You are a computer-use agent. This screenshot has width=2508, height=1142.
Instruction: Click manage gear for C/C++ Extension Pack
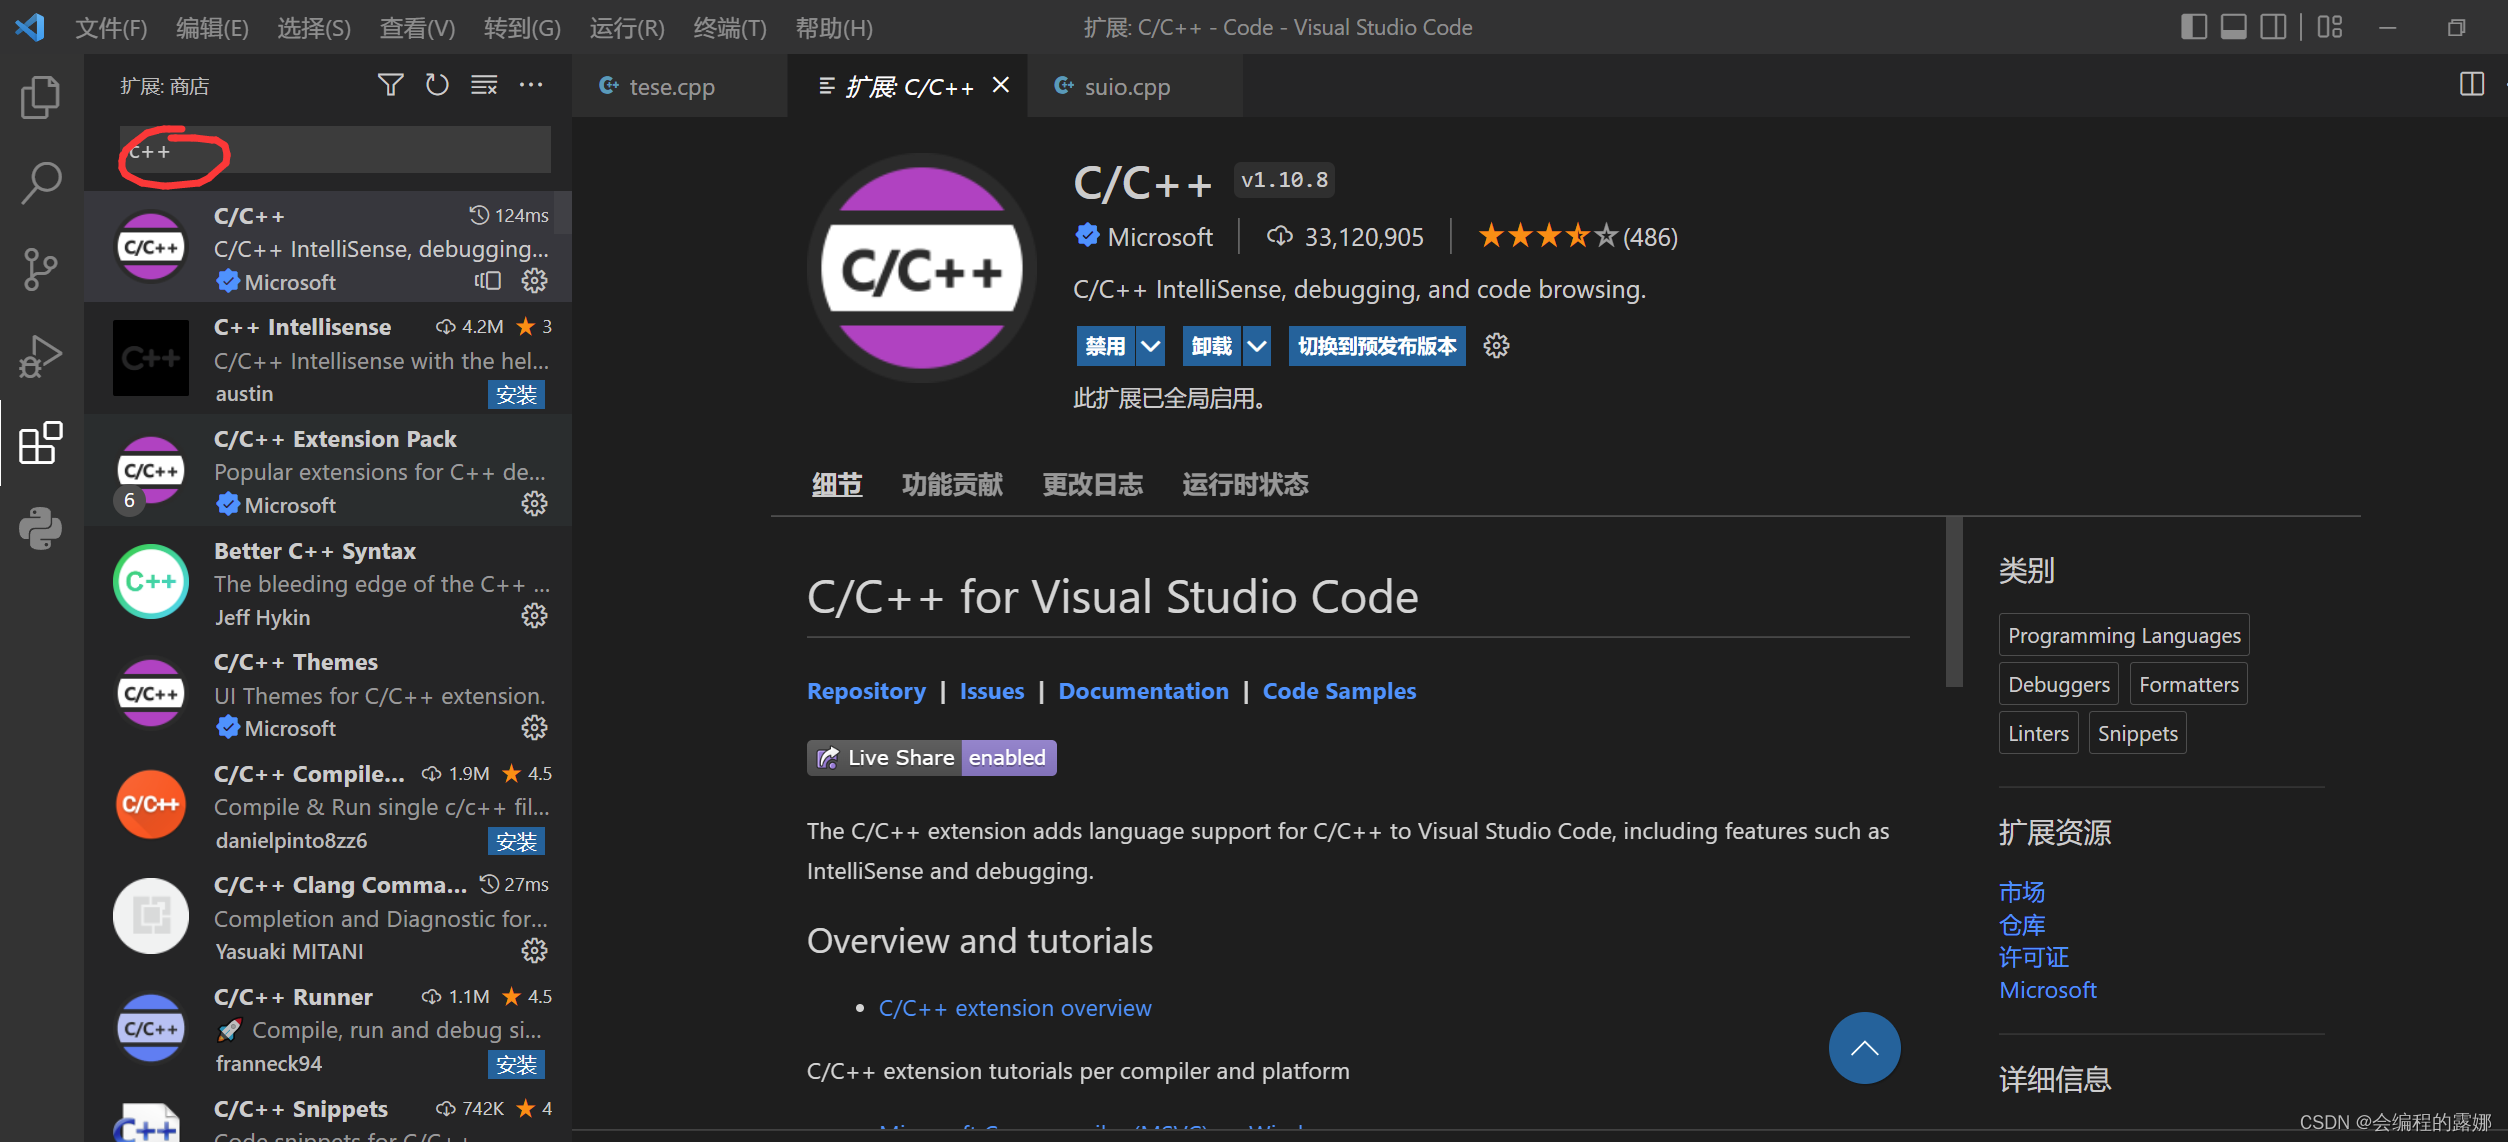point(534,504)
